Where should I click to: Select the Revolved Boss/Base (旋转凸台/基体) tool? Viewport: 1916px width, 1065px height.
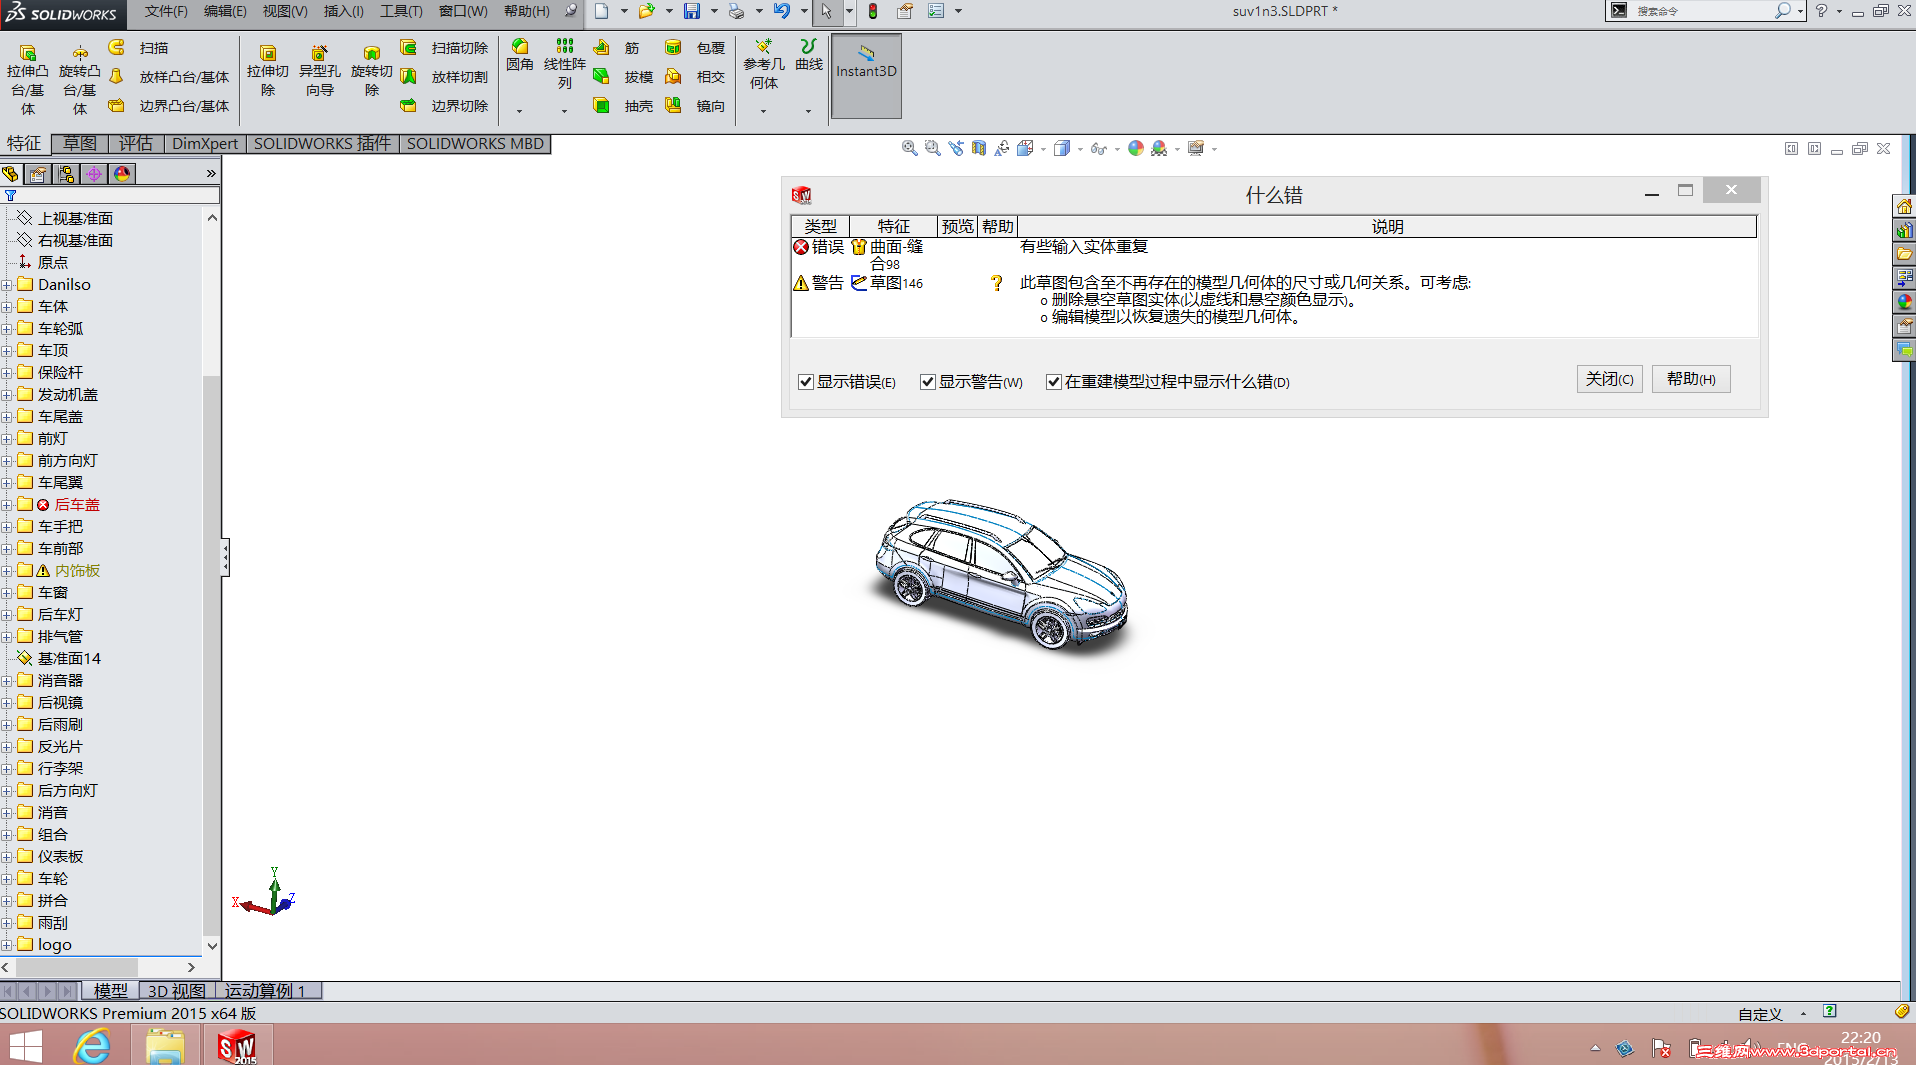[79, 79]
